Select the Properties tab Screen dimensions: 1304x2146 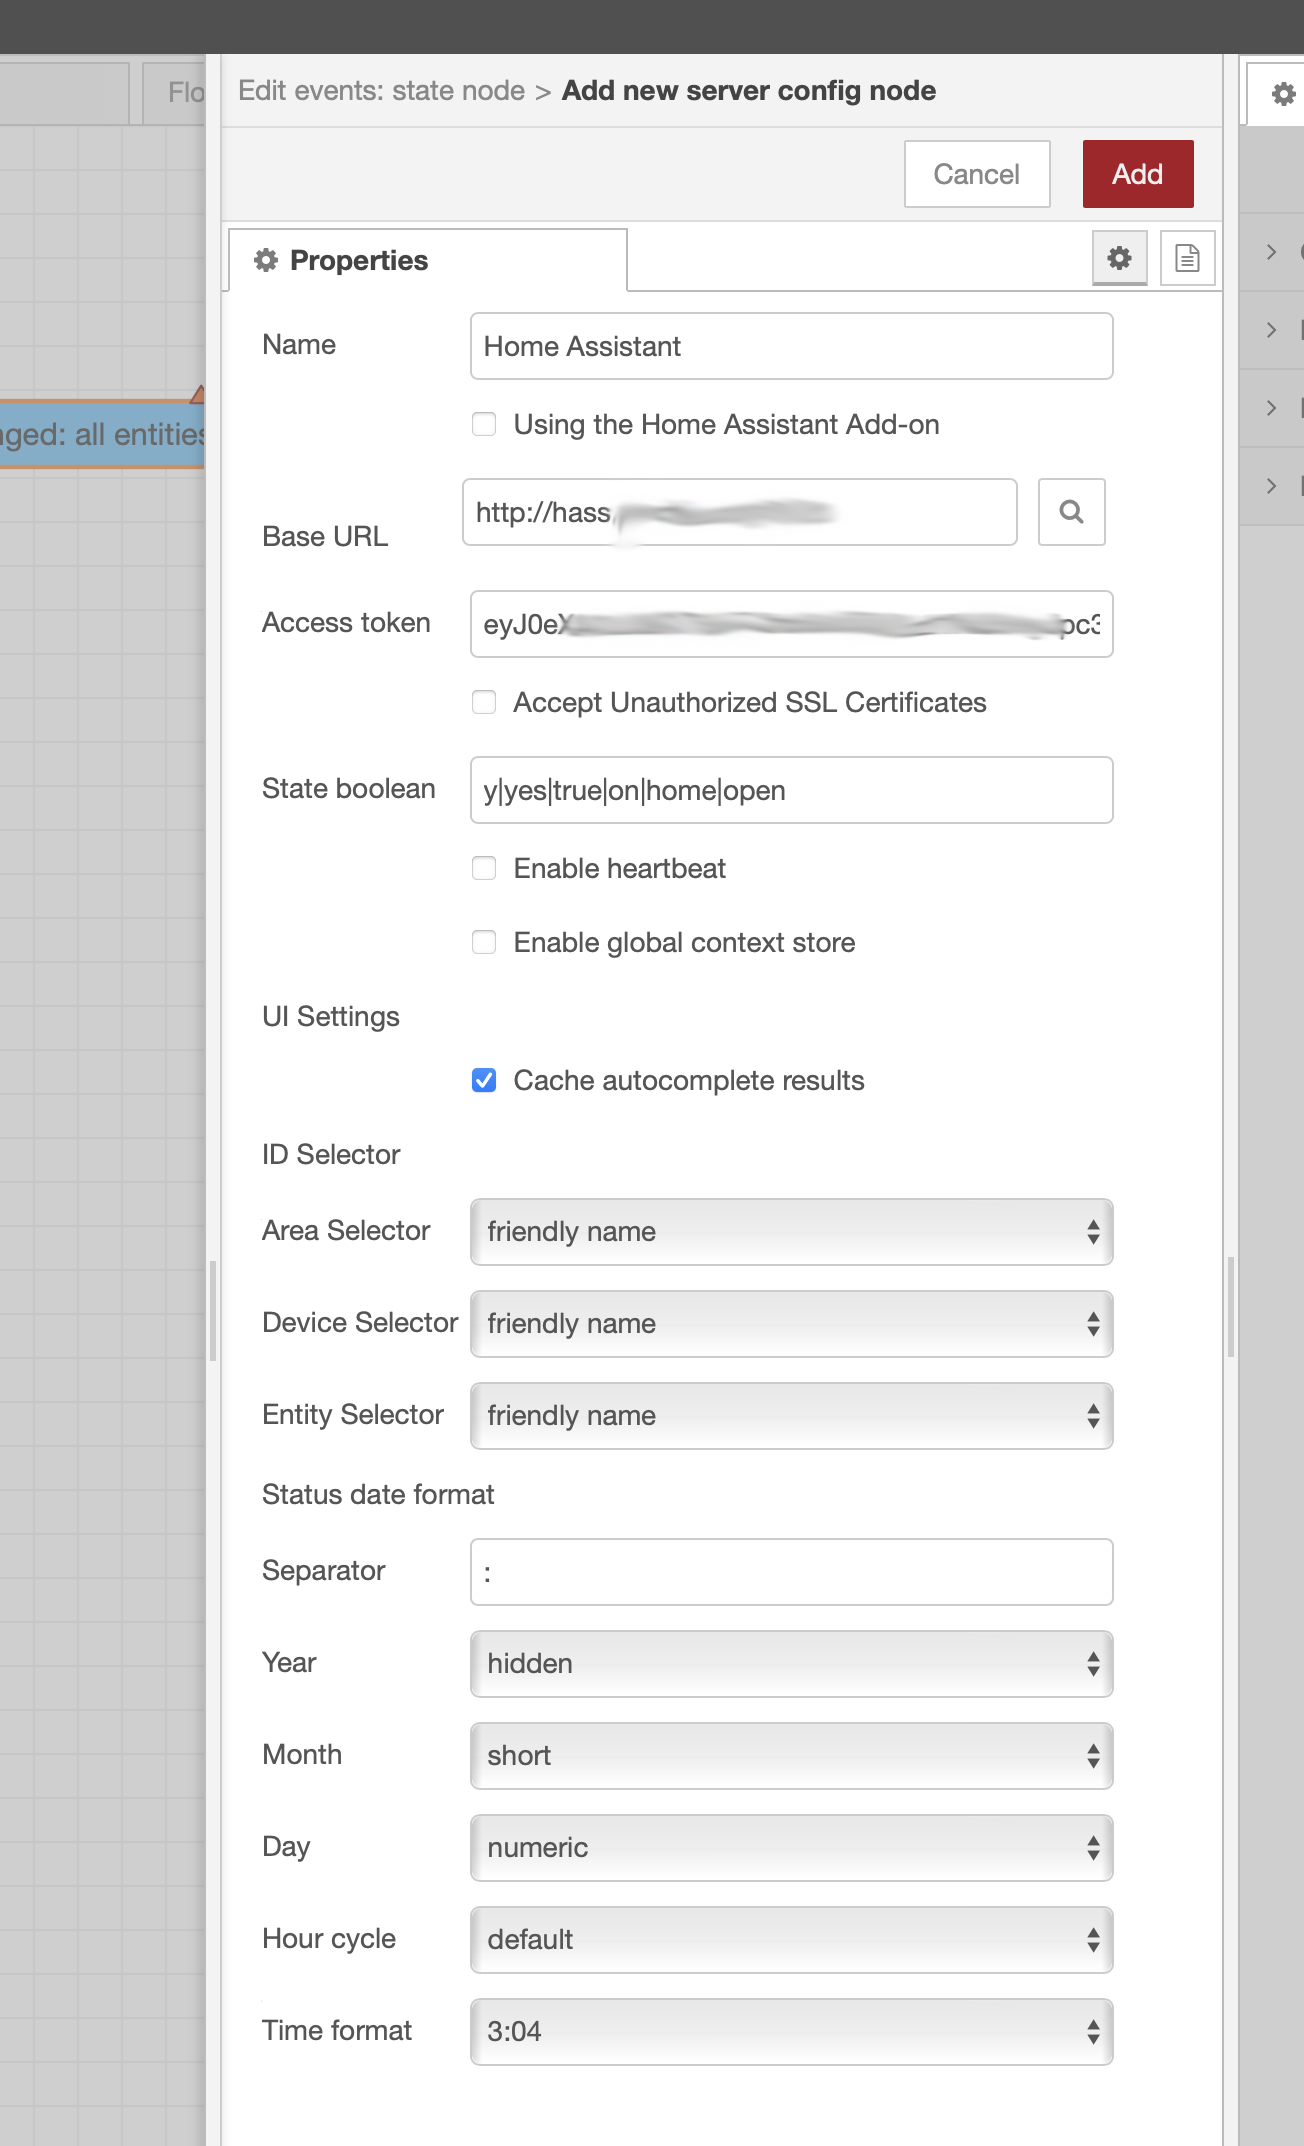coord(428,260)
